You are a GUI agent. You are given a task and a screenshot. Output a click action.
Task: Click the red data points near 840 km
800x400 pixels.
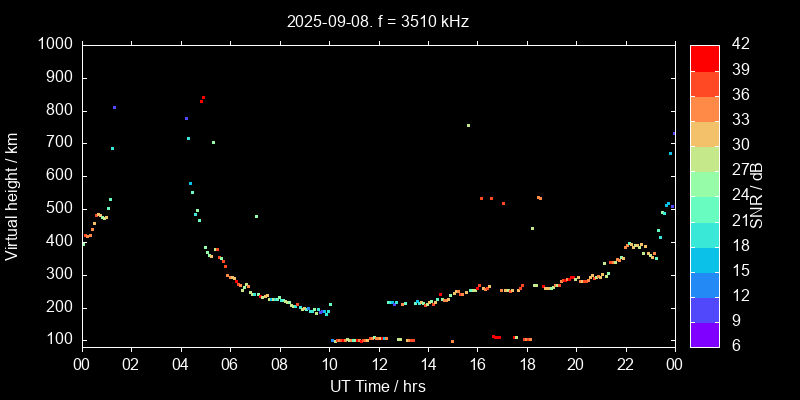[x=202, y=99]
